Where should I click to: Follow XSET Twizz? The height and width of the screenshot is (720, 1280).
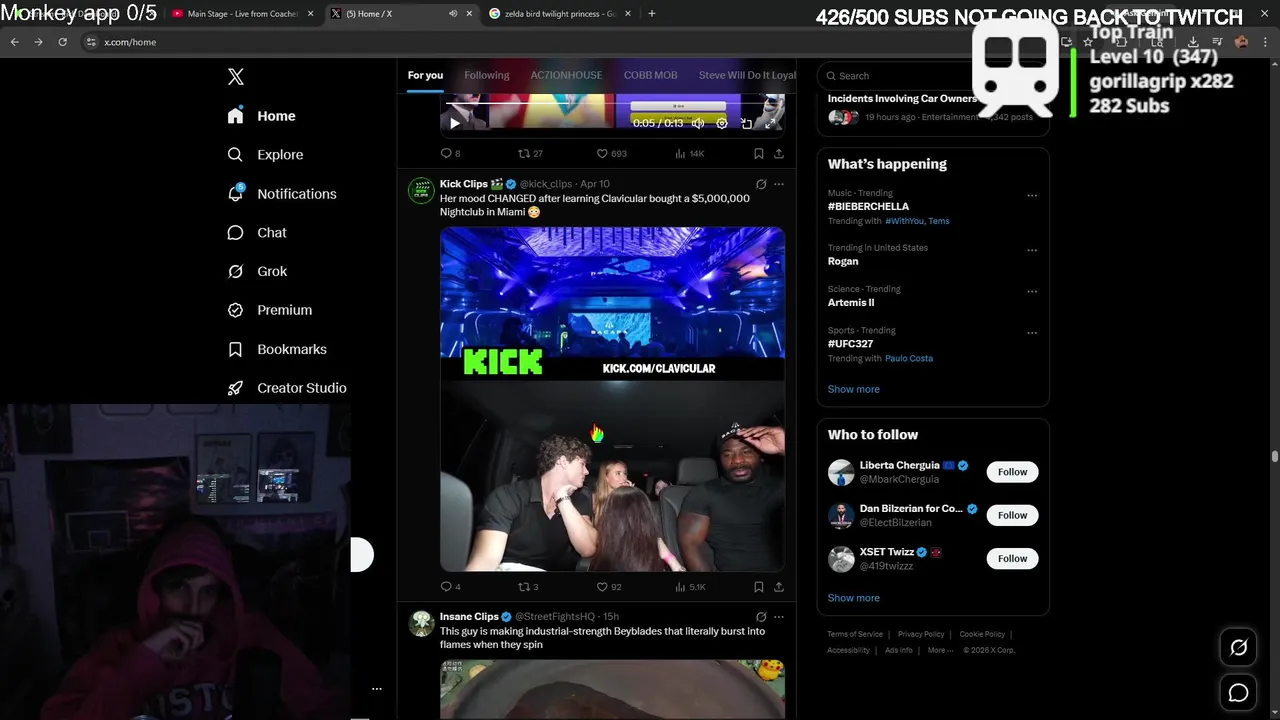point(1012,558)
